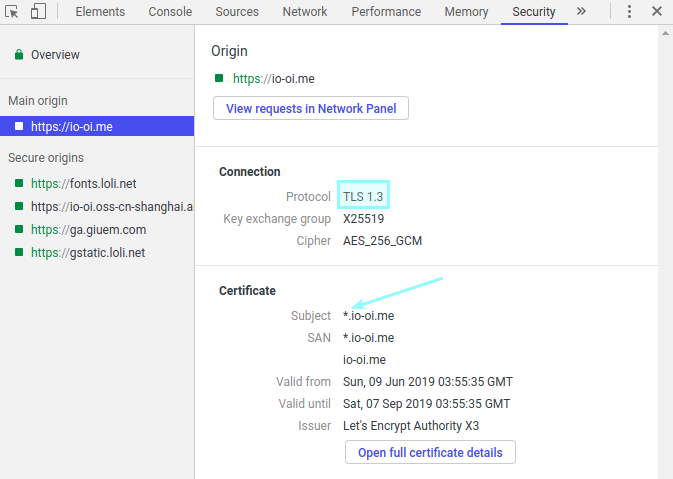Open the DevTools three-dot customize menu
673x479 pixels.
click(629, 12)
